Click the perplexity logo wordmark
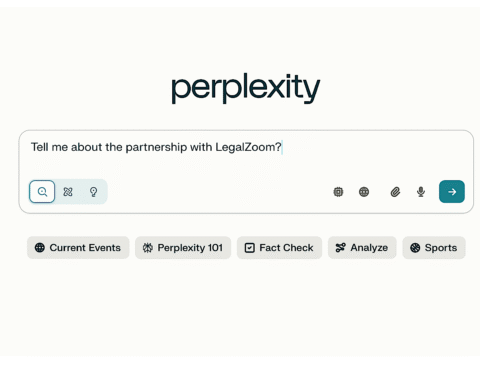Screen dimensions: 480x381 (246, 88)
